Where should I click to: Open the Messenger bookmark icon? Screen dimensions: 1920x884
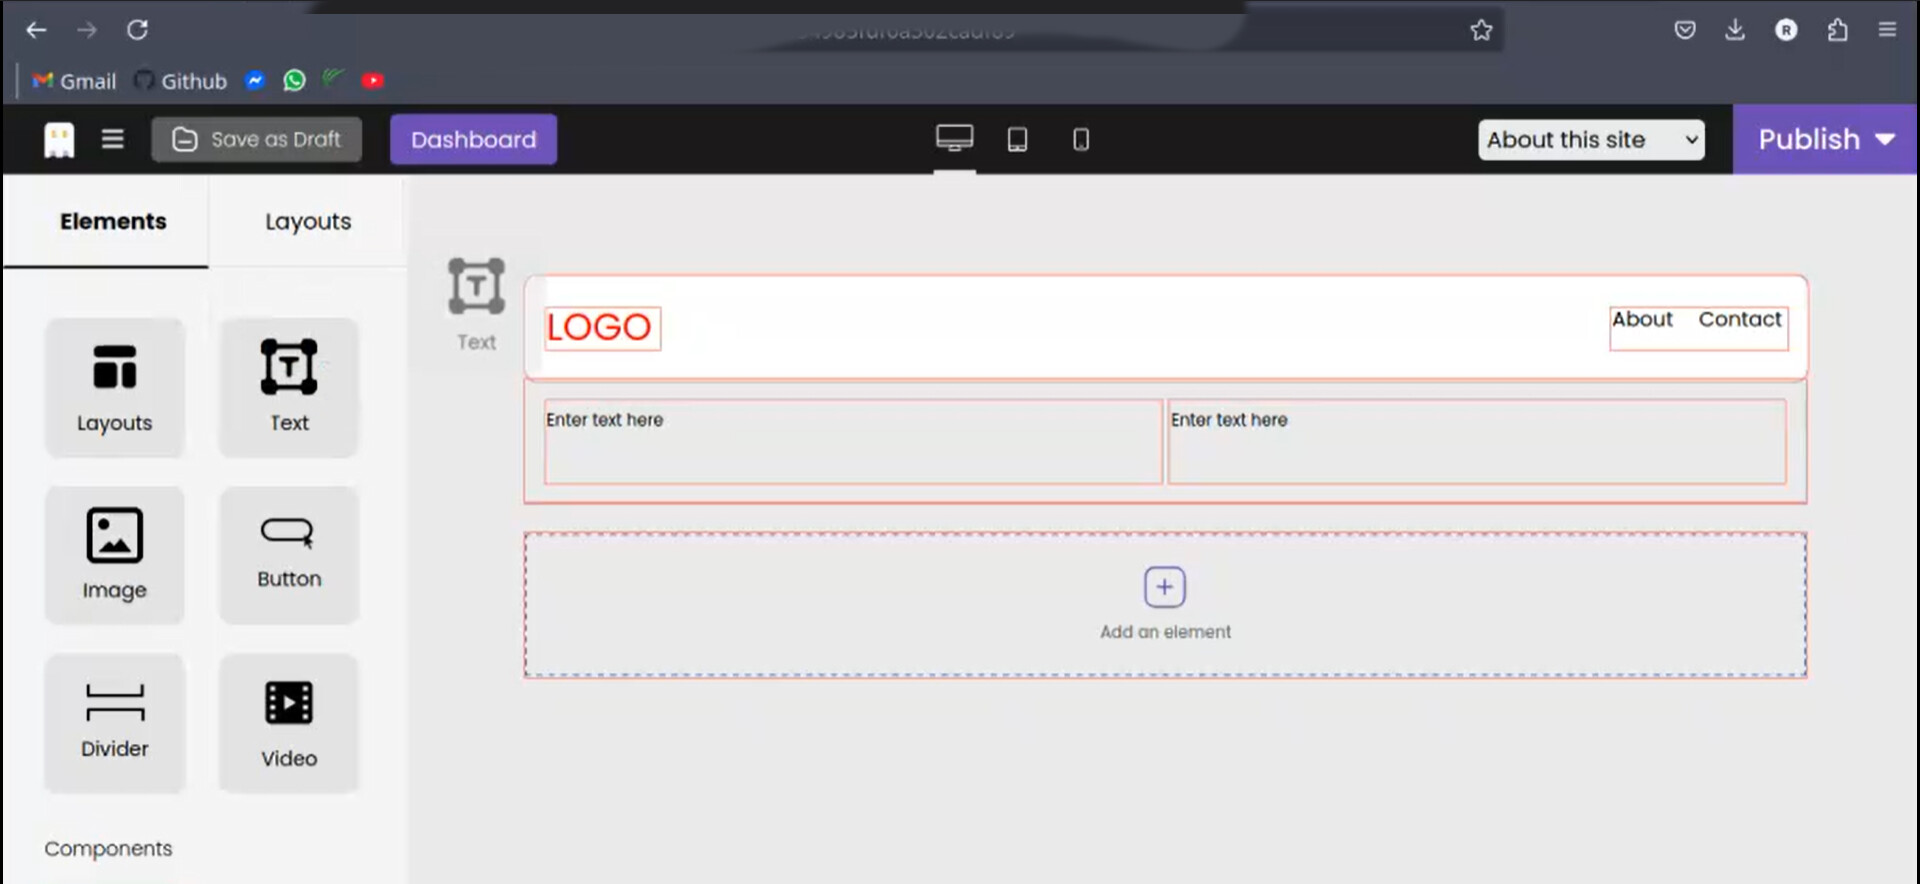(x=255, y=81)
